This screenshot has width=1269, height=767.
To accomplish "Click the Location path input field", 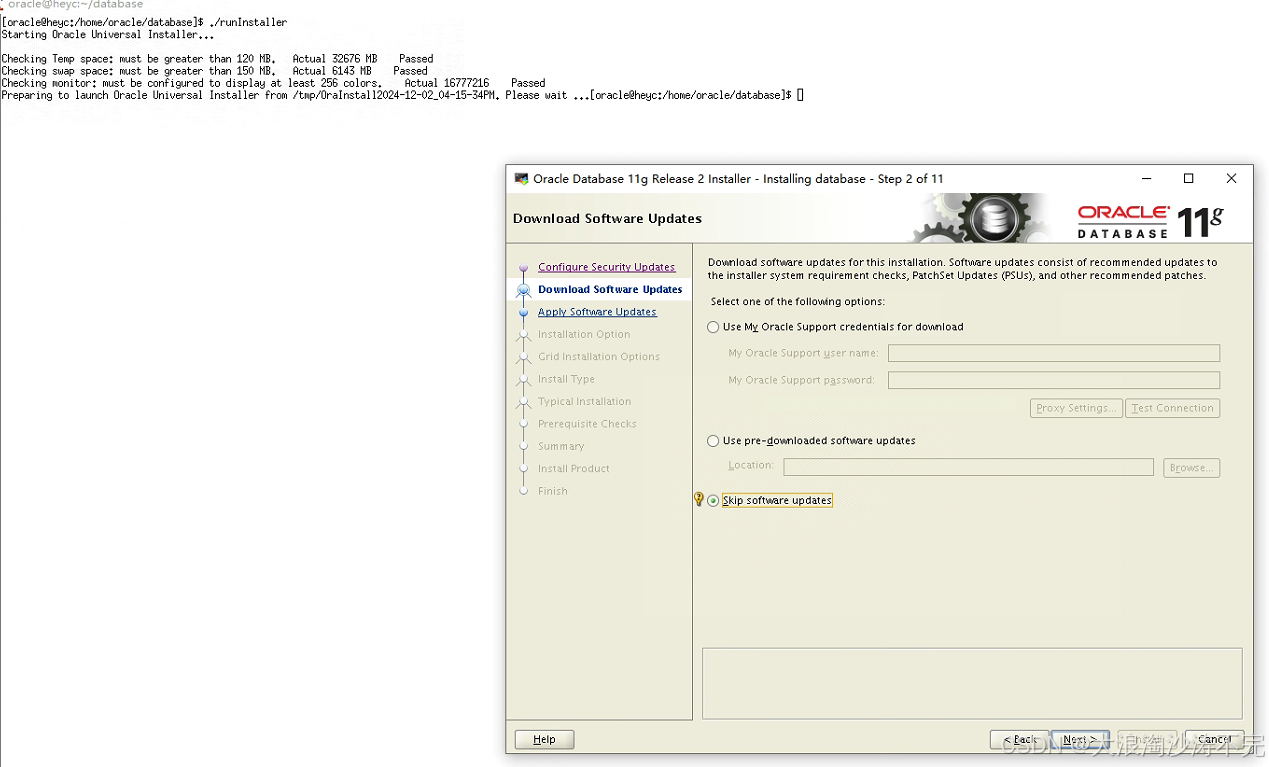I will pos(968,467).
